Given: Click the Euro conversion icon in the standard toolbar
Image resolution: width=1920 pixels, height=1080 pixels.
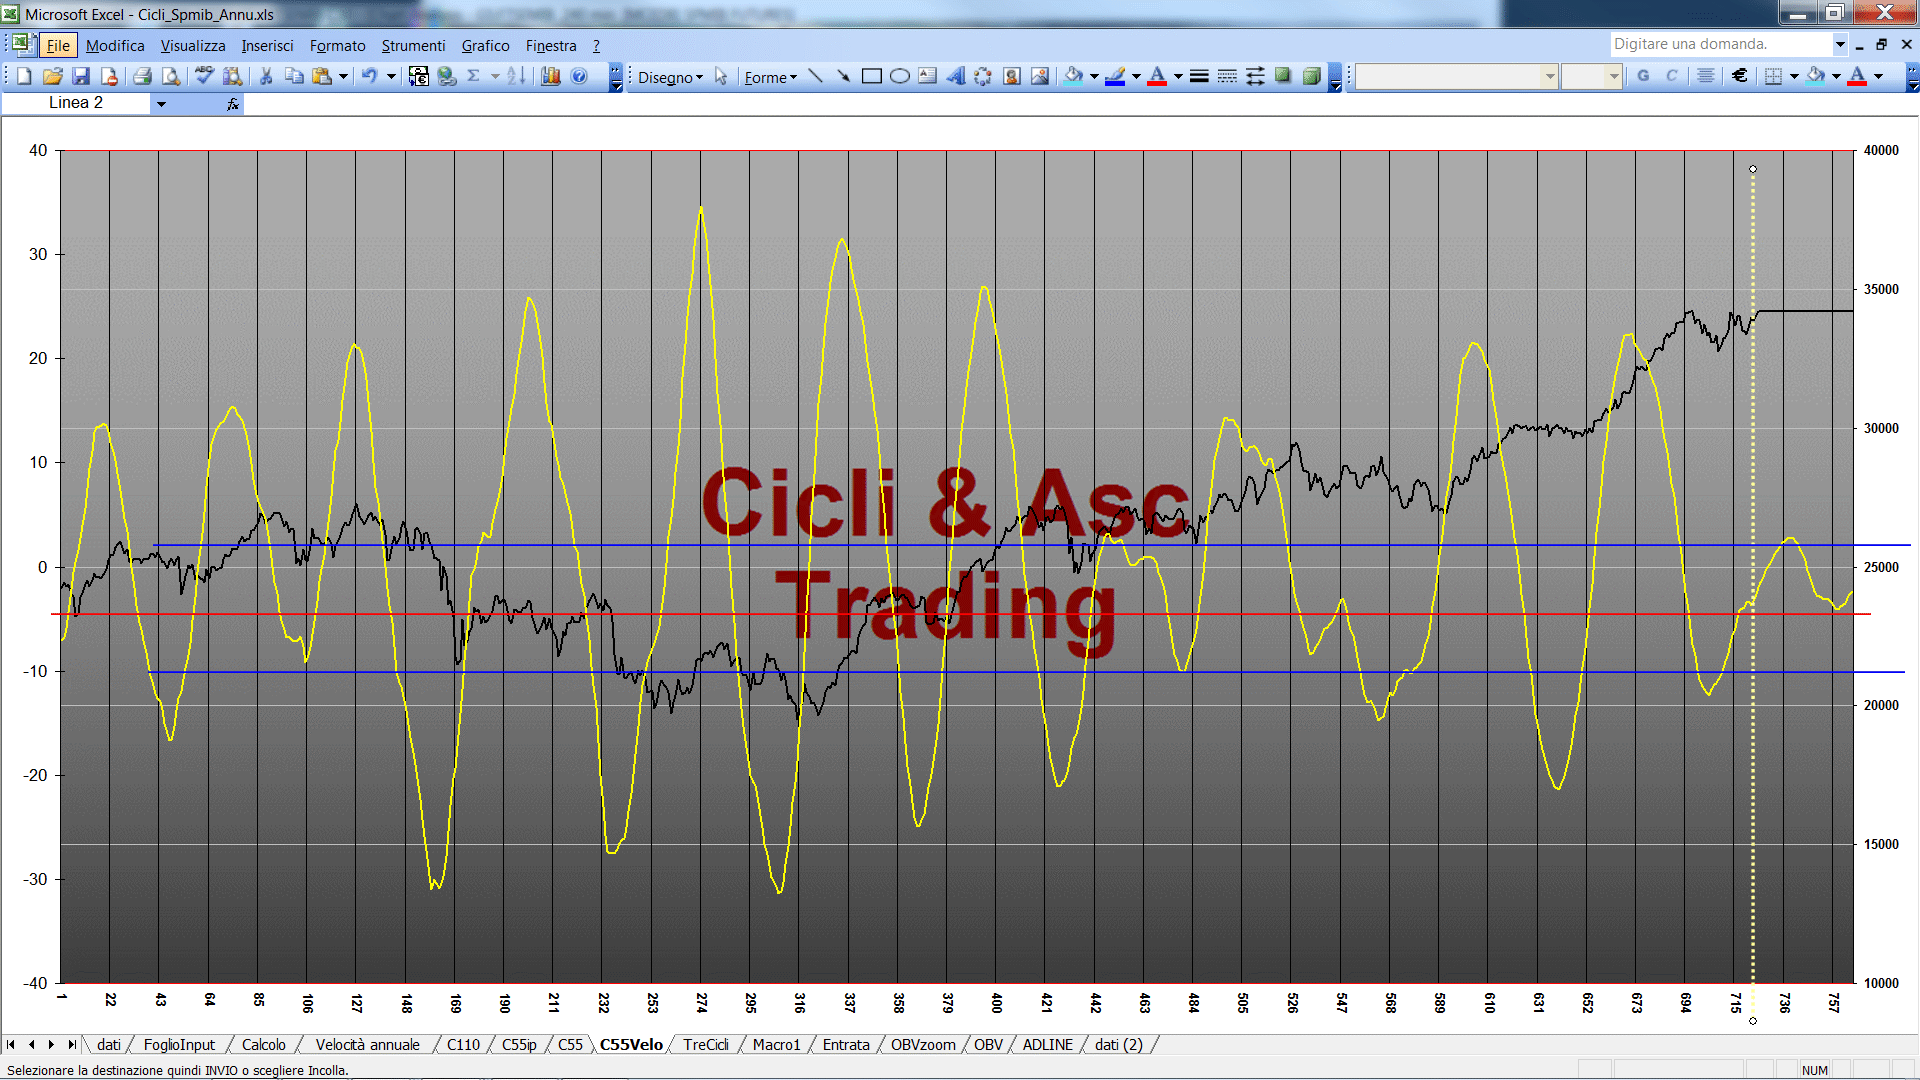Looking at the screenshot, I should coord(418,76).
